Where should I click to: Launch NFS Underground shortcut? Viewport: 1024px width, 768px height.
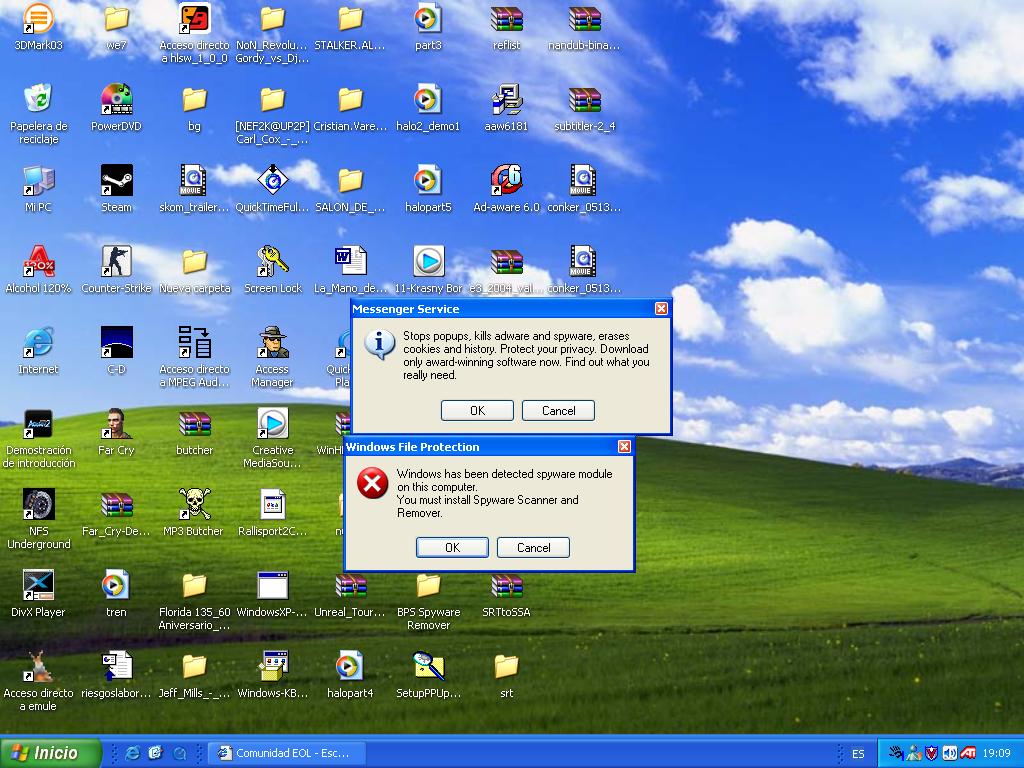click(x=38, y=504)
